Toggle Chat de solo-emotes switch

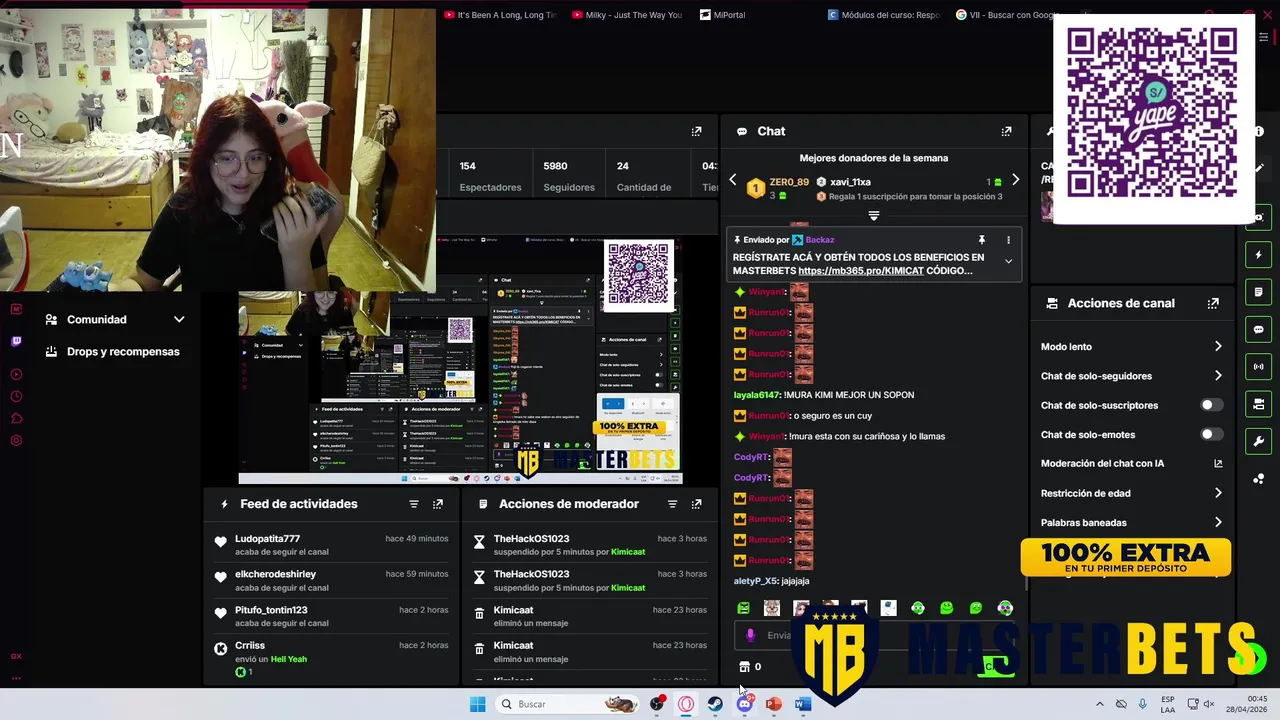pyautogui.click(x=1211, y=434)
